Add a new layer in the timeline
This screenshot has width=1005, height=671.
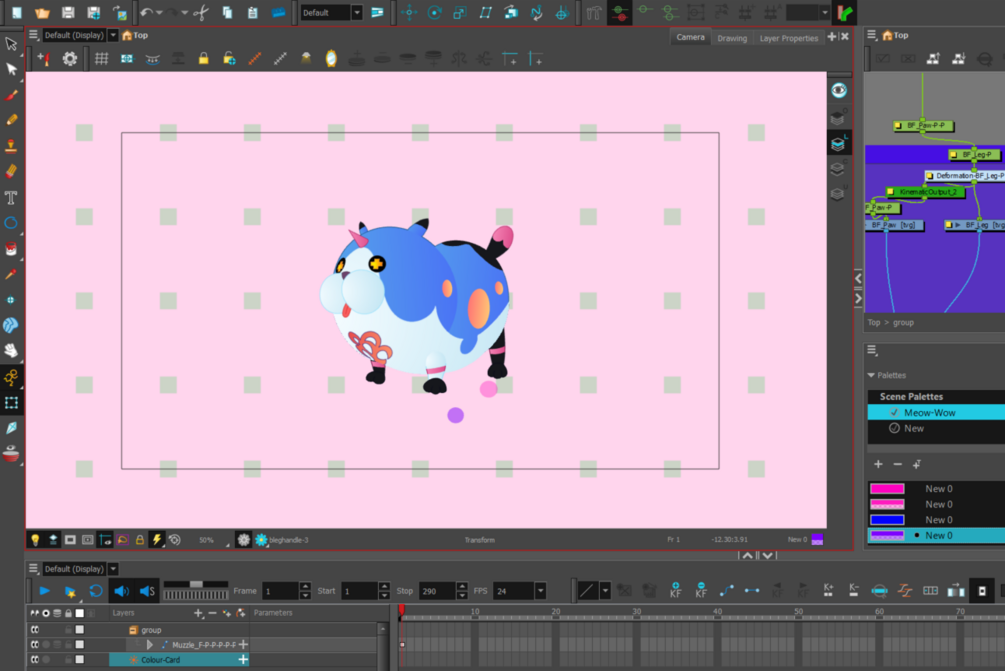coord(198,614)
